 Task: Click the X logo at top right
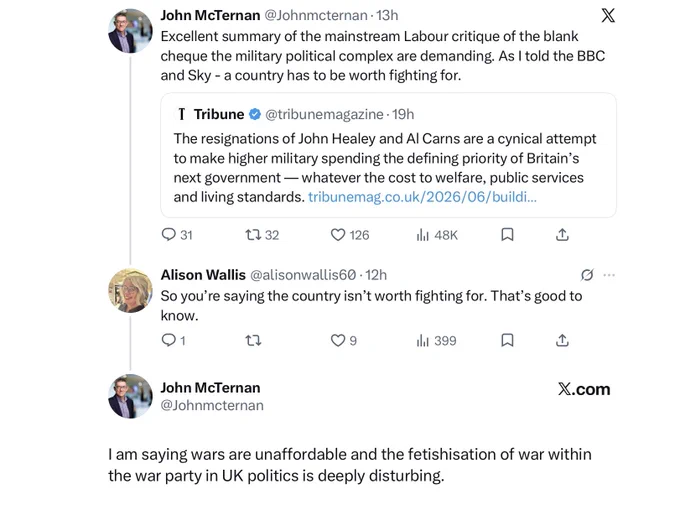(608, 15)
